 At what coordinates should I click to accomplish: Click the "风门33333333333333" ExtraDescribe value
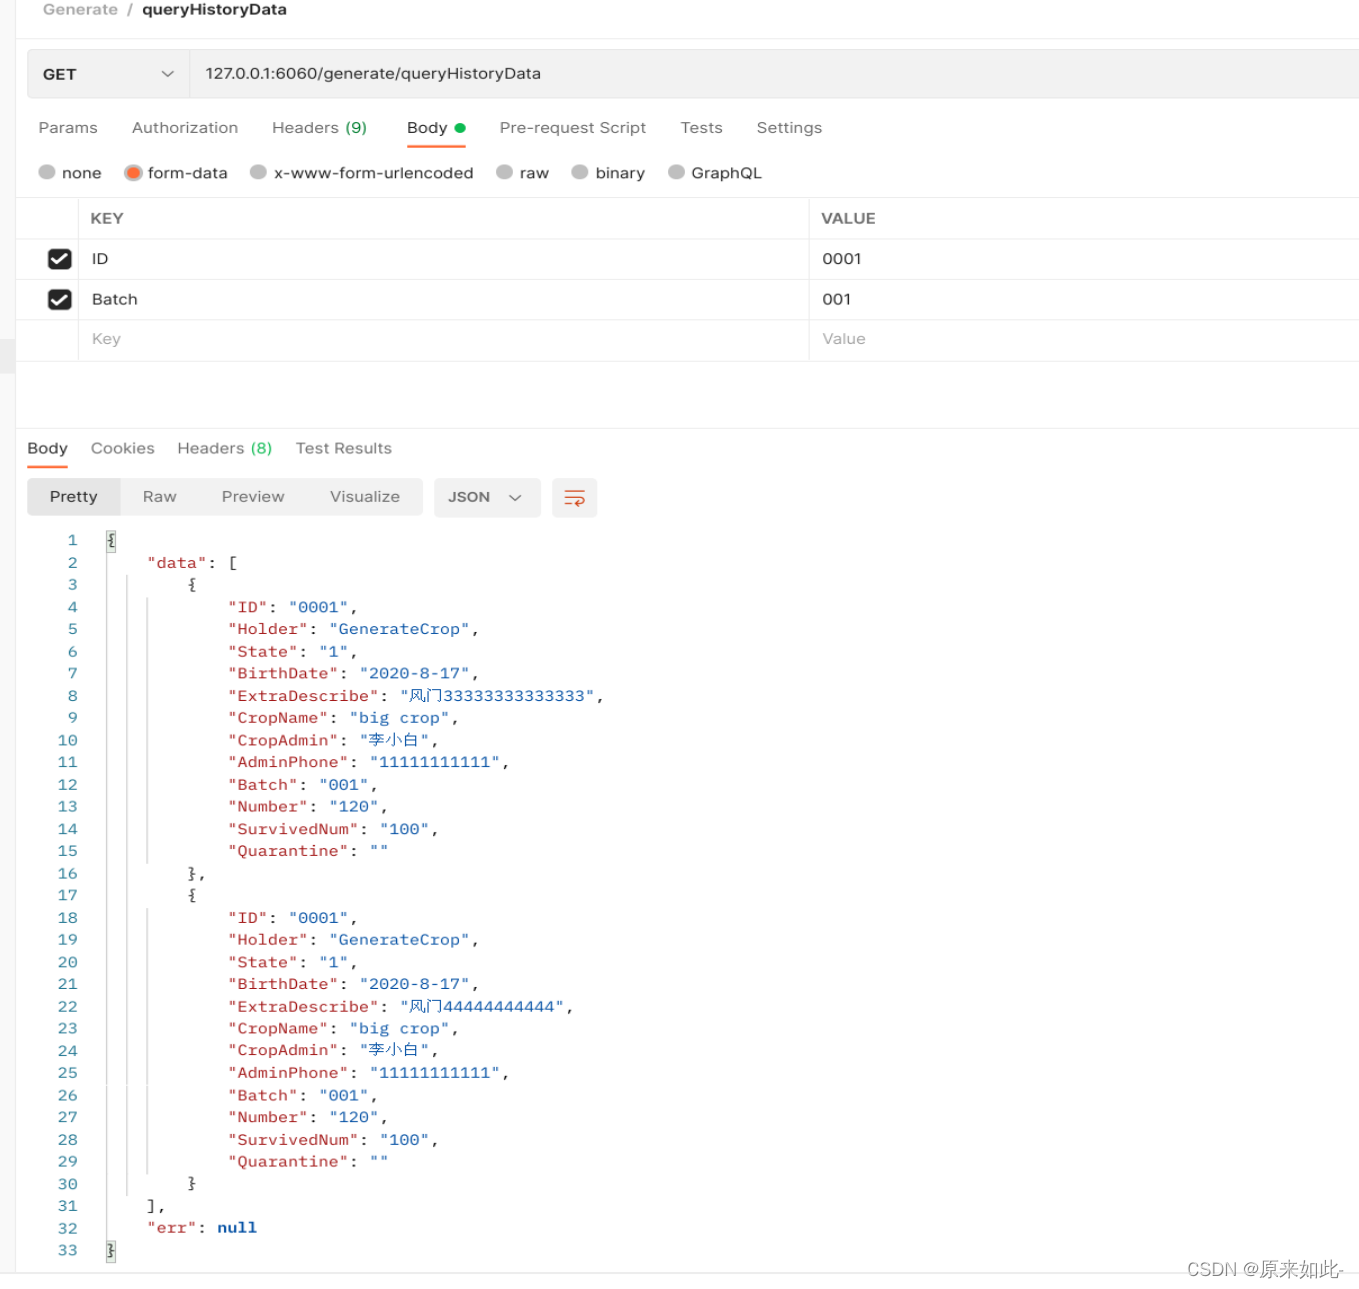coord(497,696)
